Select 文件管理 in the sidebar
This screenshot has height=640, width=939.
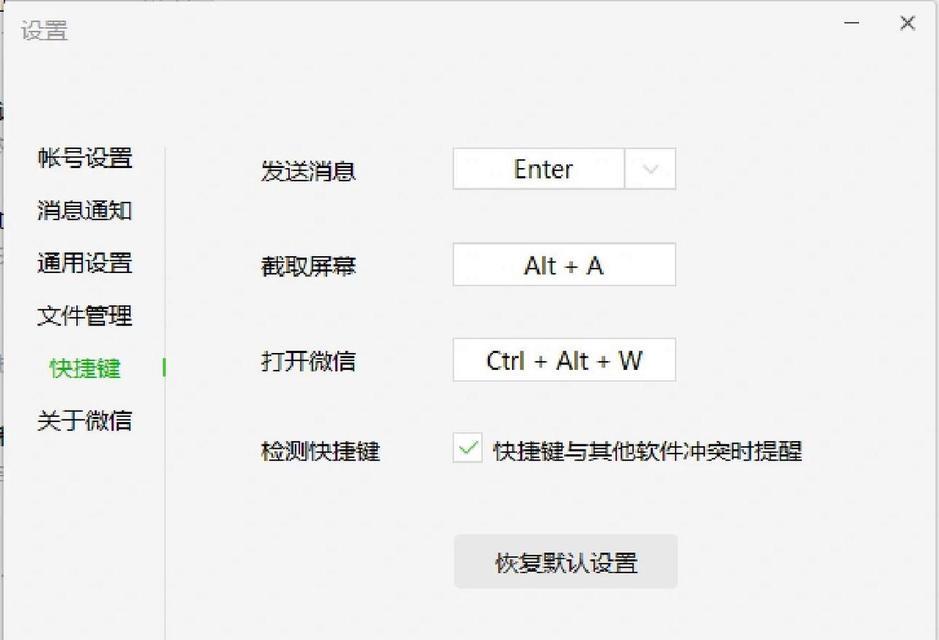pyautogui.click(x=85, y=316)
